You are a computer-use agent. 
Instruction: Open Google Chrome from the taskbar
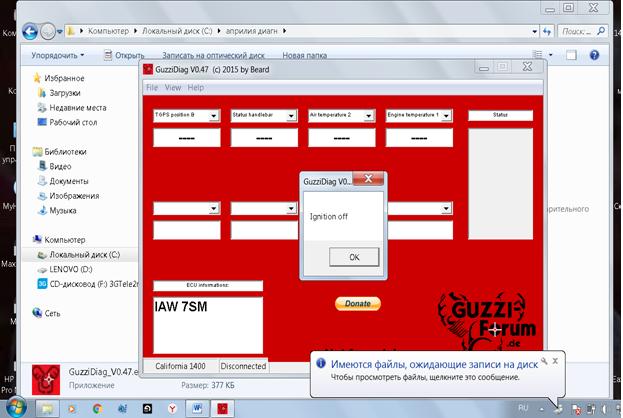click(97, 408)
